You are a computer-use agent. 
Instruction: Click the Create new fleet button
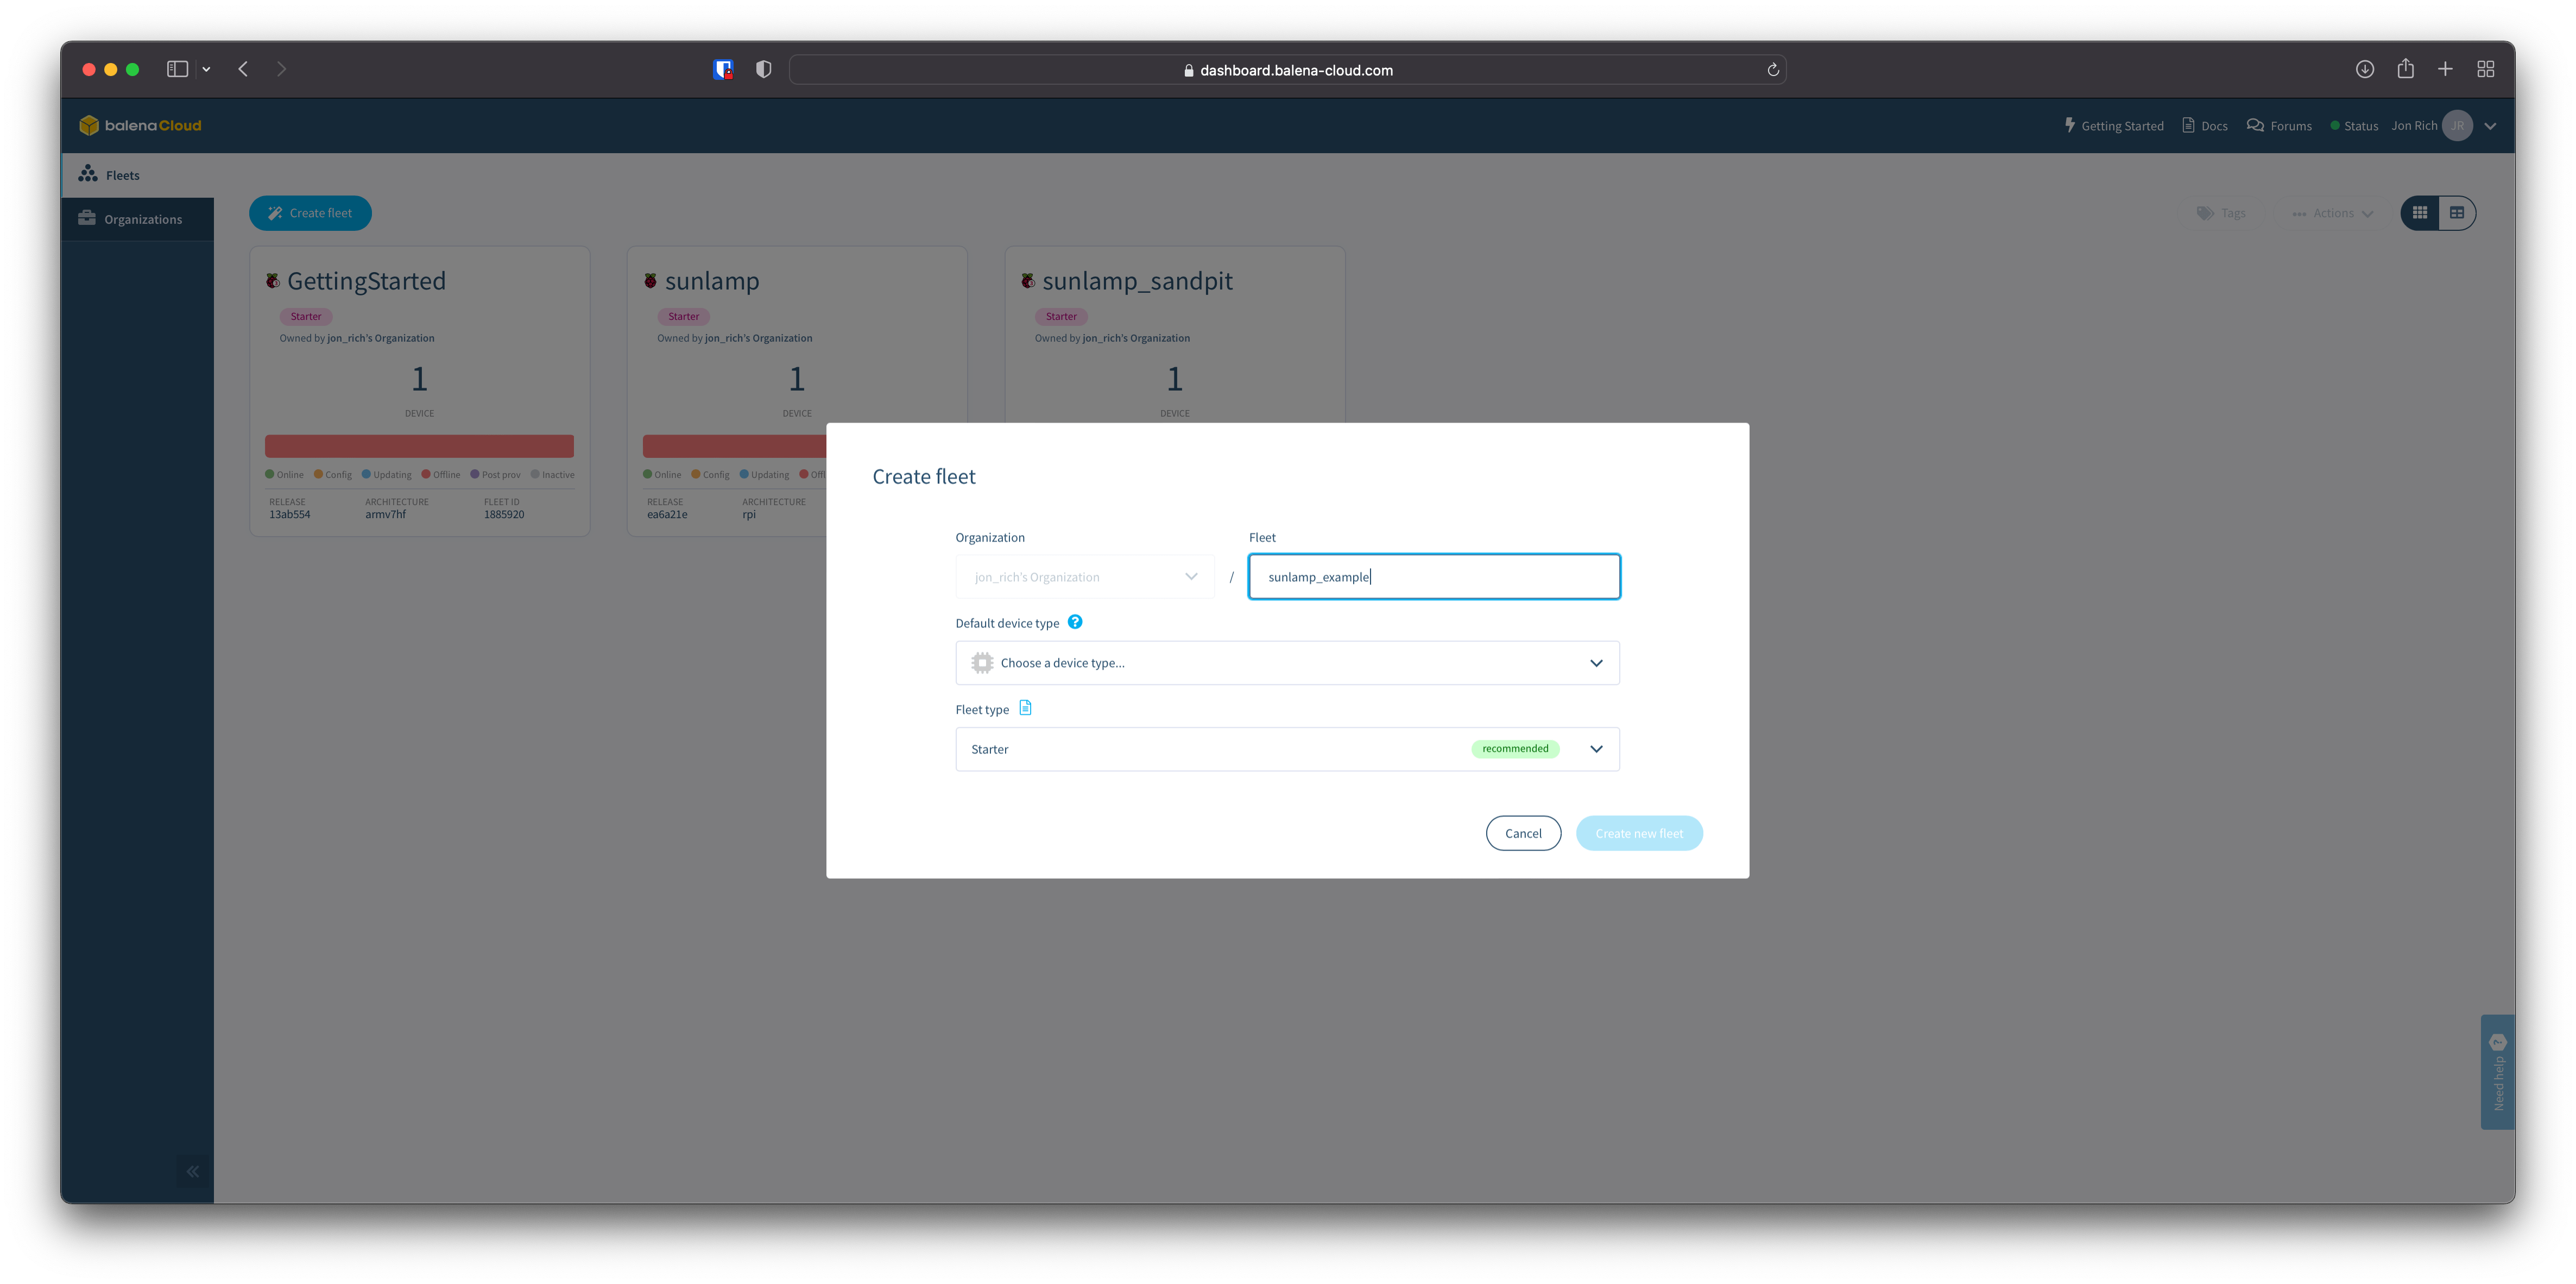(x=1639, y=833)
